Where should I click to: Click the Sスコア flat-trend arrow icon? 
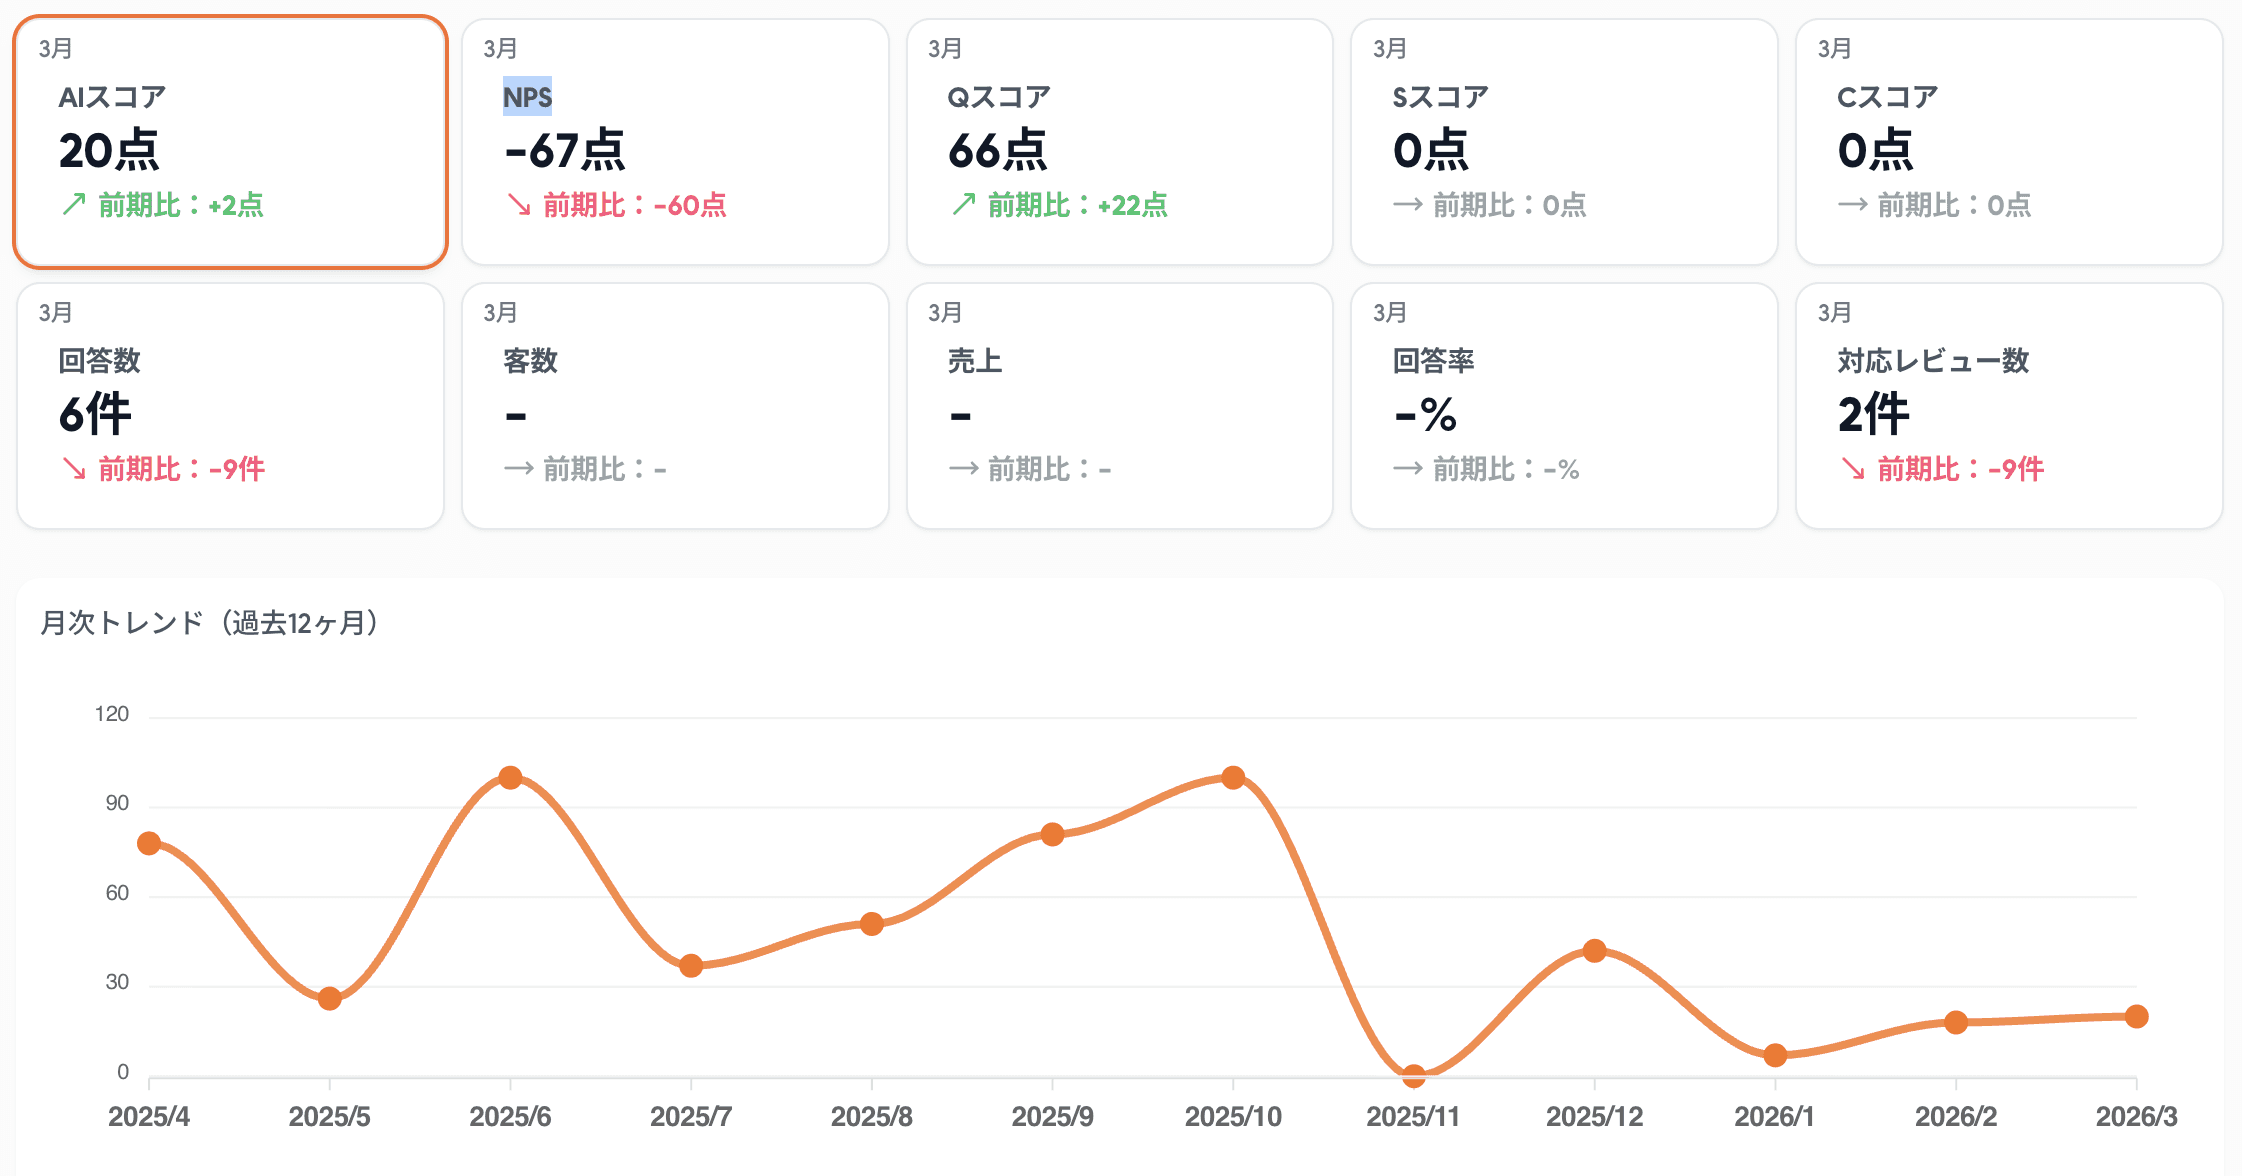click(x=1408, y=205)
